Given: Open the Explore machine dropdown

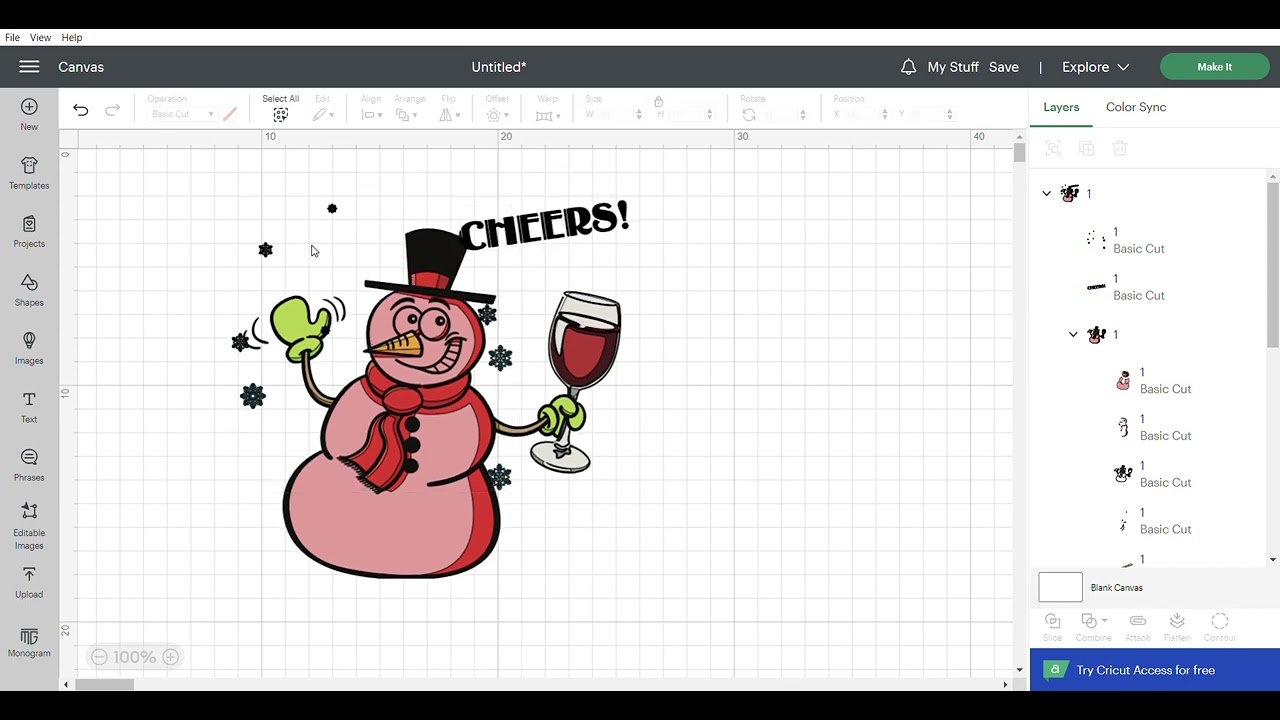Looking at the screenshot, I should [1095, 67].
